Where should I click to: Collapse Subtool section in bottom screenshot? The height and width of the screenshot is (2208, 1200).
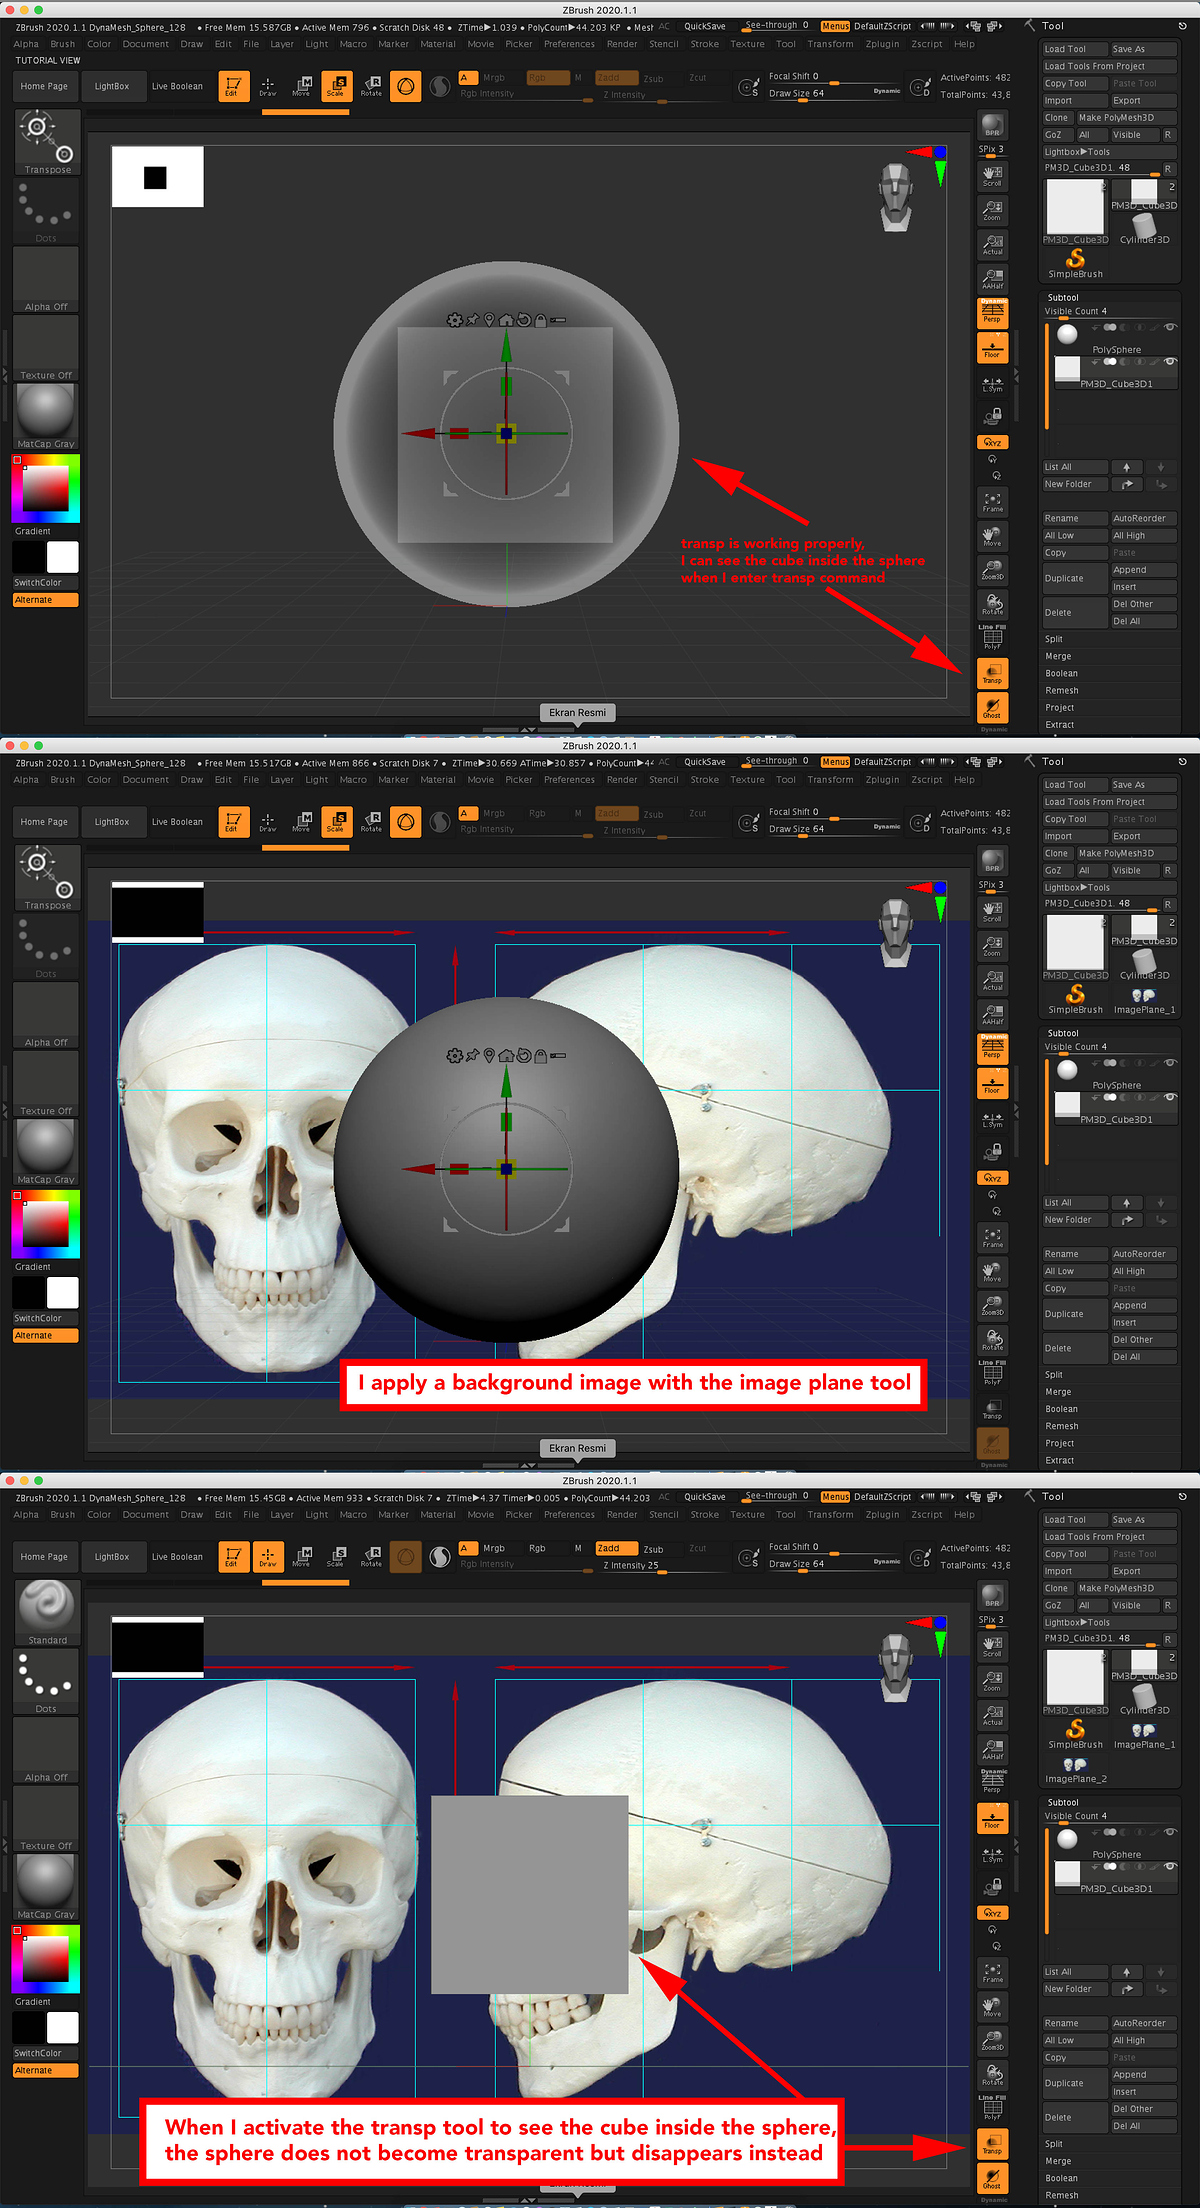click(x=1062, y=1802)
